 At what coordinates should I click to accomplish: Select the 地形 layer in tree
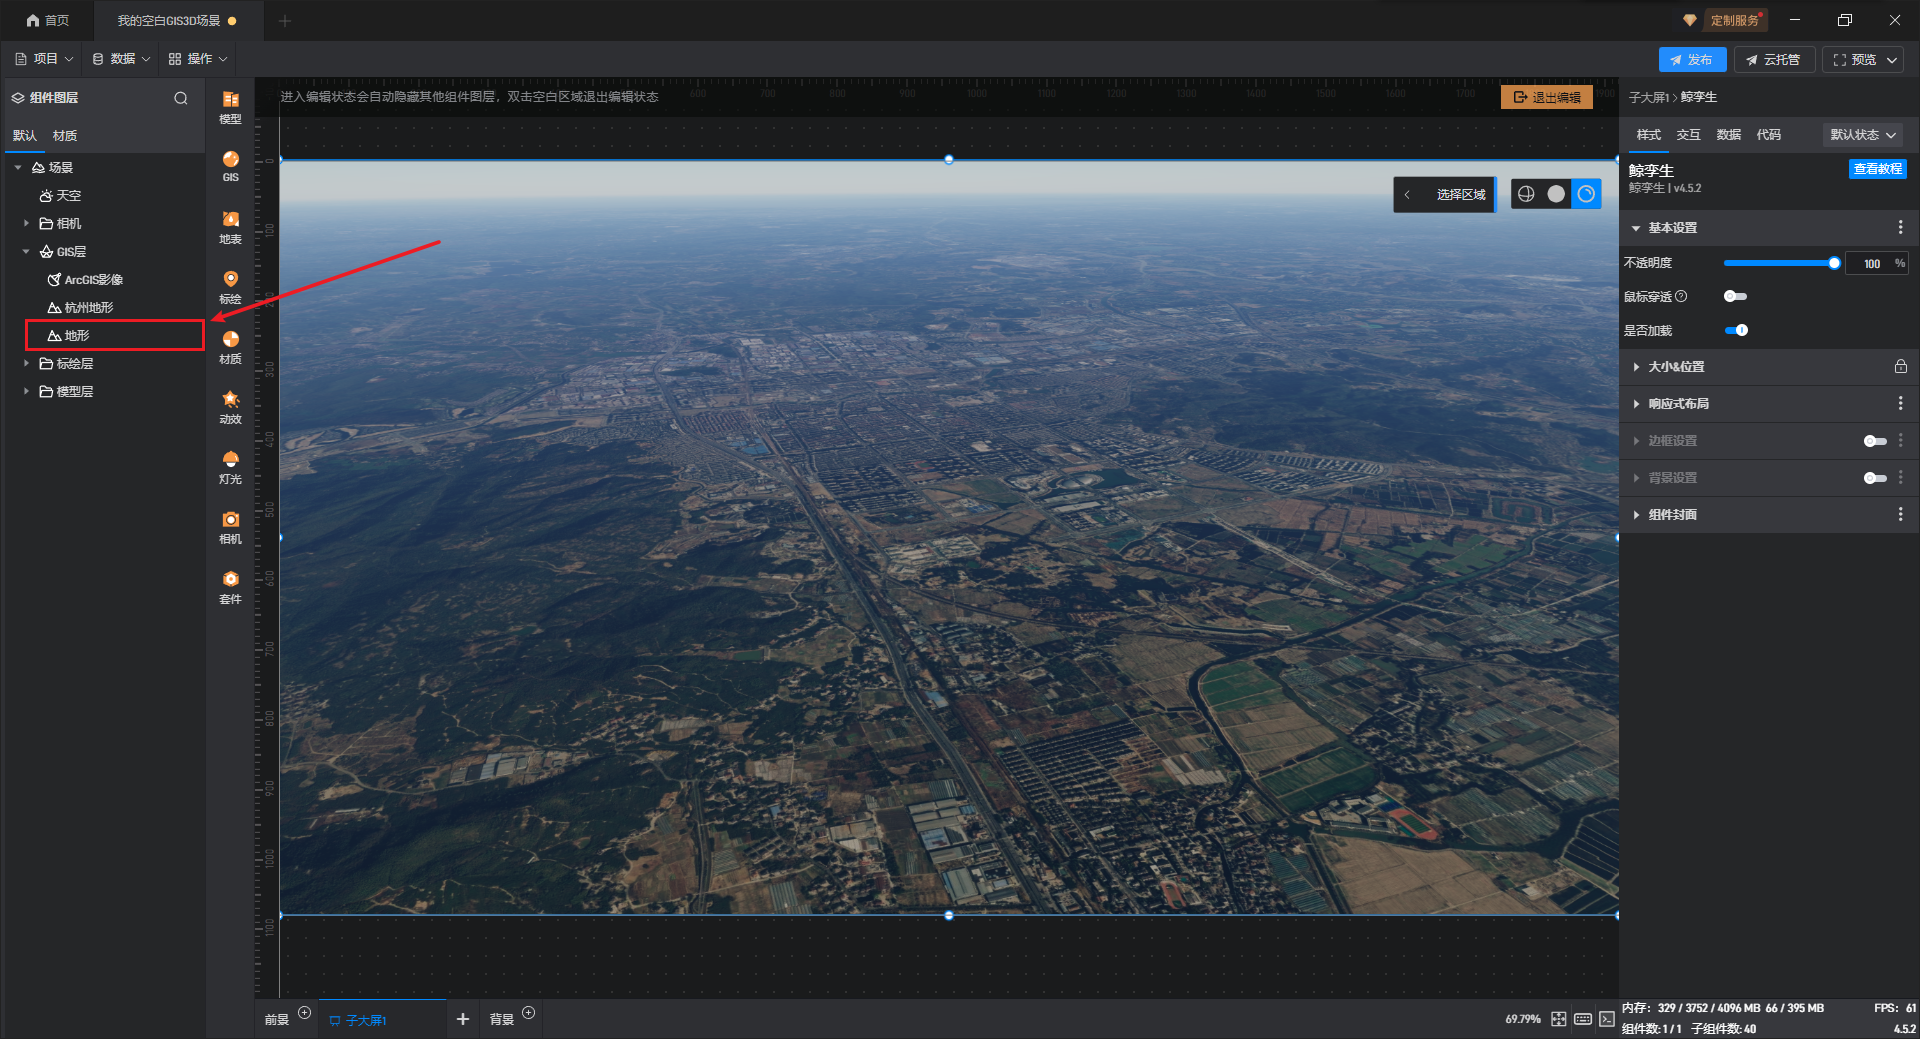[77, 336]
